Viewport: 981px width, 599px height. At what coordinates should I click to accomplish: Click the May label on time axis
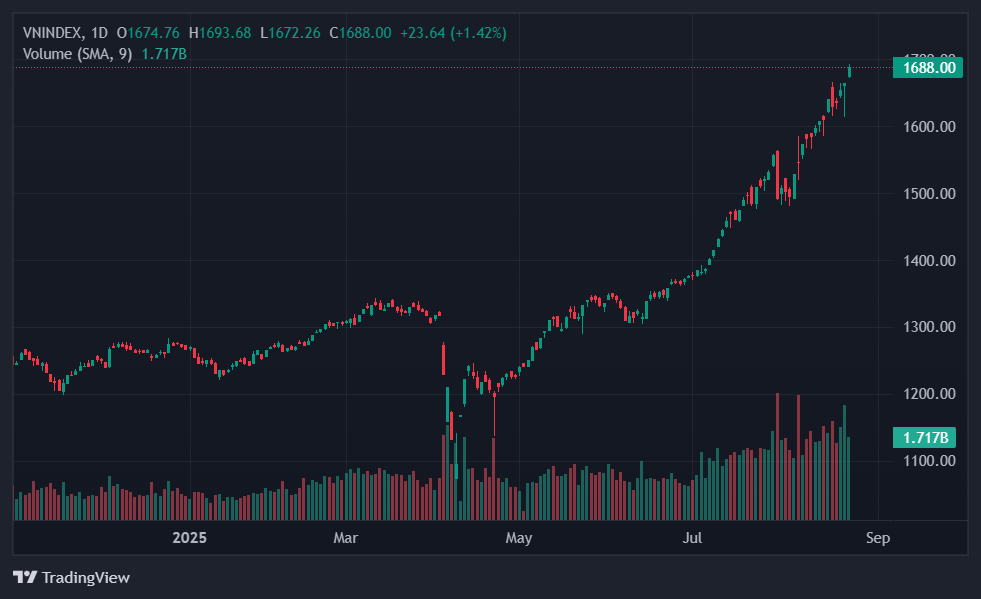click(x=519, y=538)
